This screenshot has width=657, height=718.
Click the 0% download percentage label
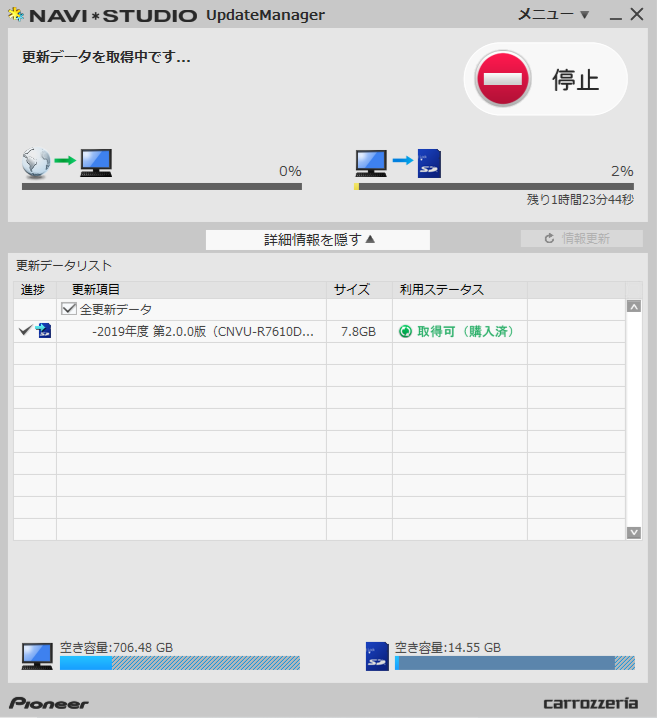point(290,171)
